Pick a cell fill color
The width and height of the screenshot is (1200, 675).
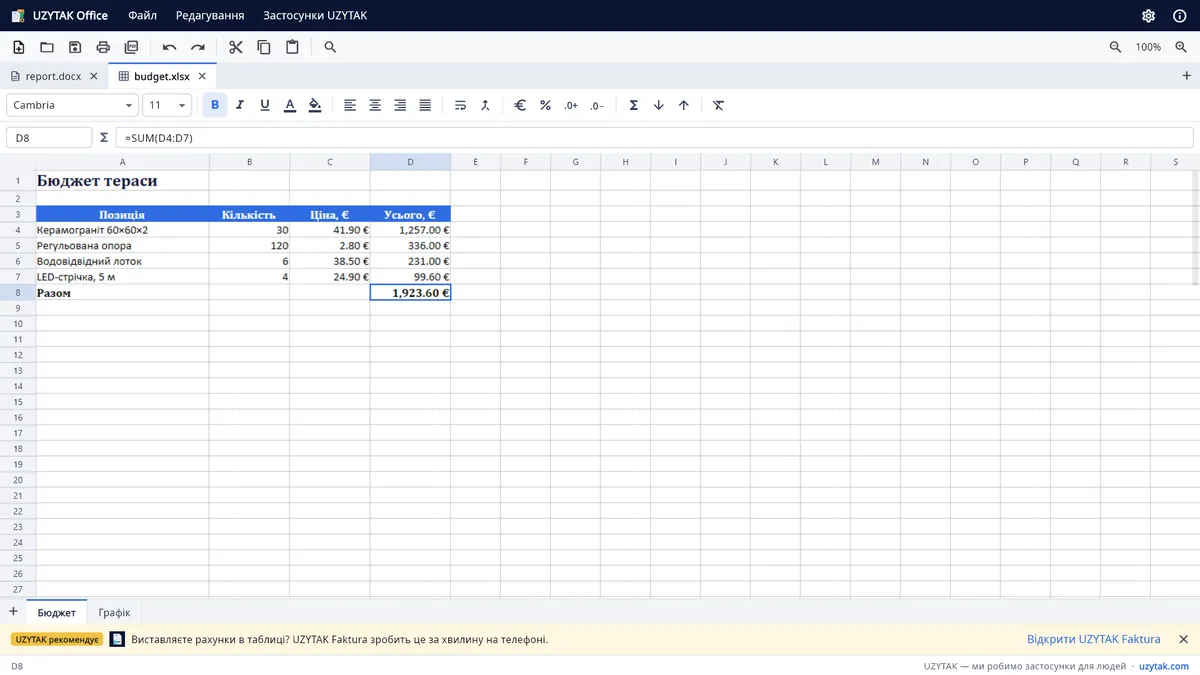click(x=315, y=105)
